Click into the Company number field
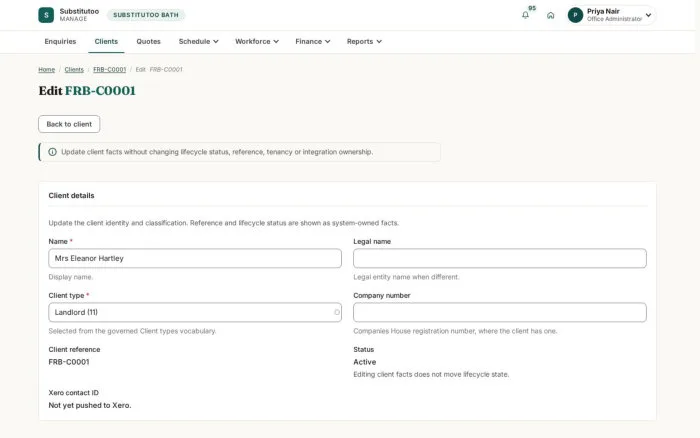The image size is (700, 438). (500, 312)
